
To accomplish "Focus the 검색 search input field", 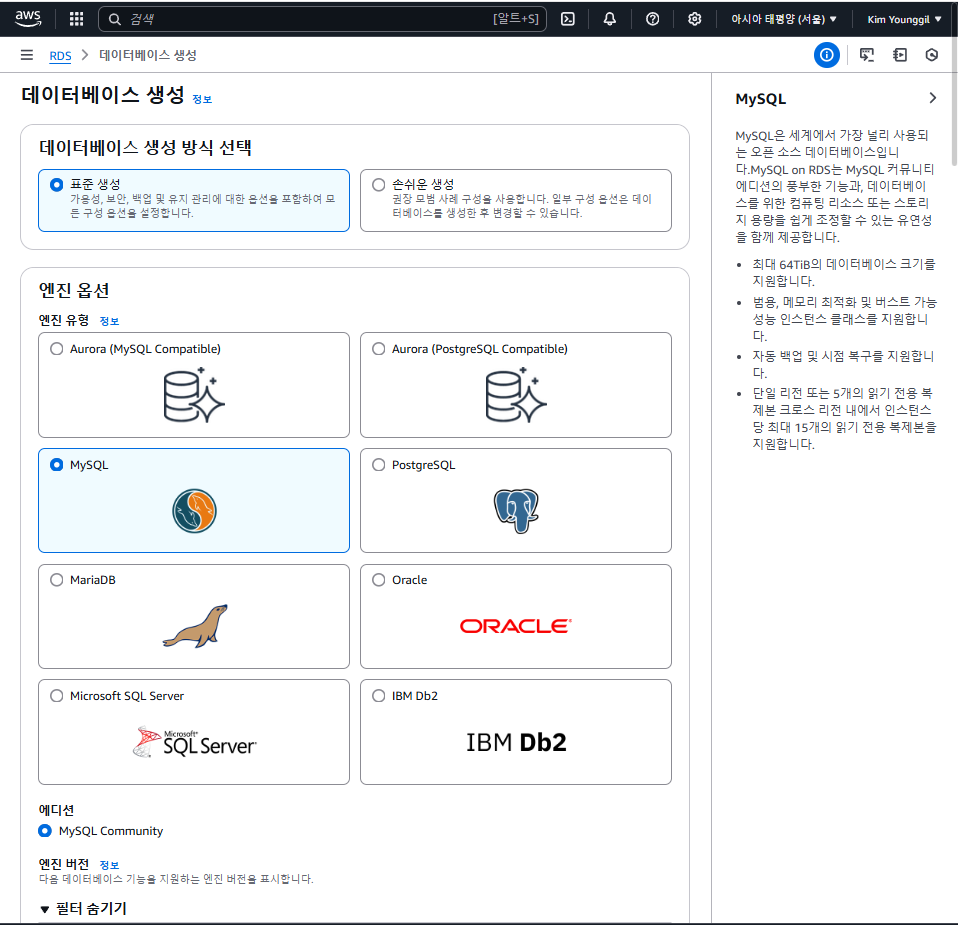I will point(322,20).
